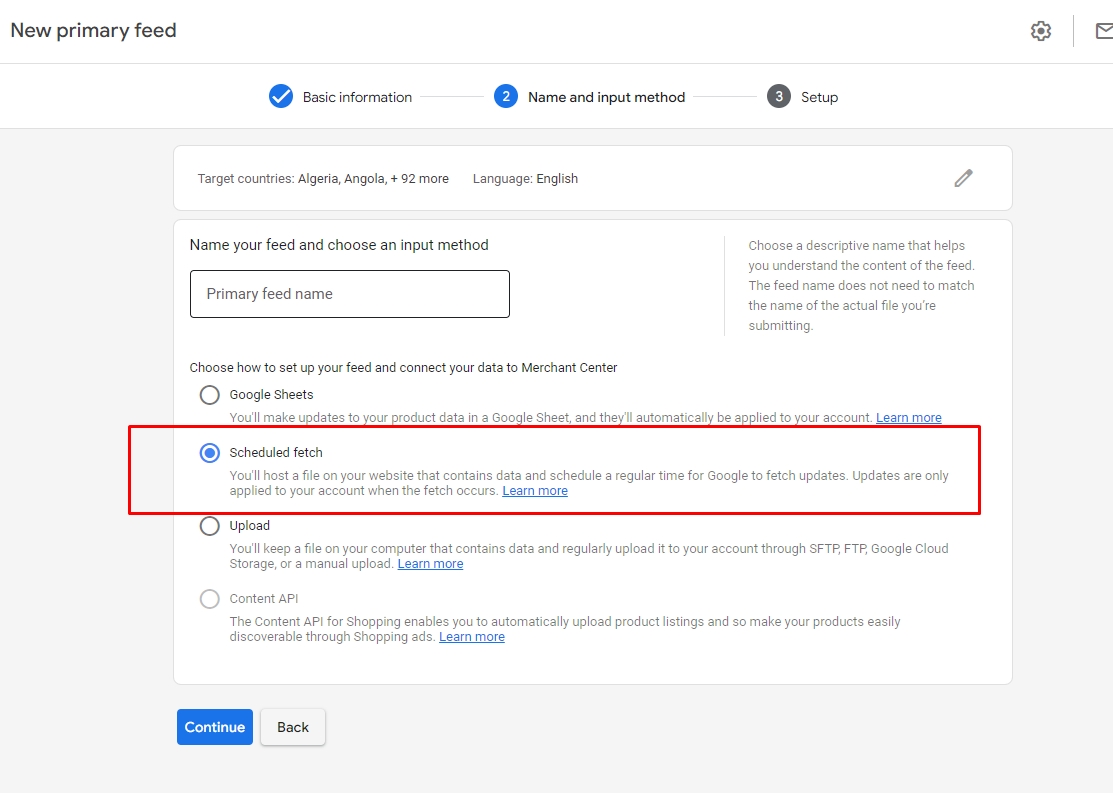Open Learn more link for Google Sheets
This screenshot has height=793, width=1113.
(909, 418)
